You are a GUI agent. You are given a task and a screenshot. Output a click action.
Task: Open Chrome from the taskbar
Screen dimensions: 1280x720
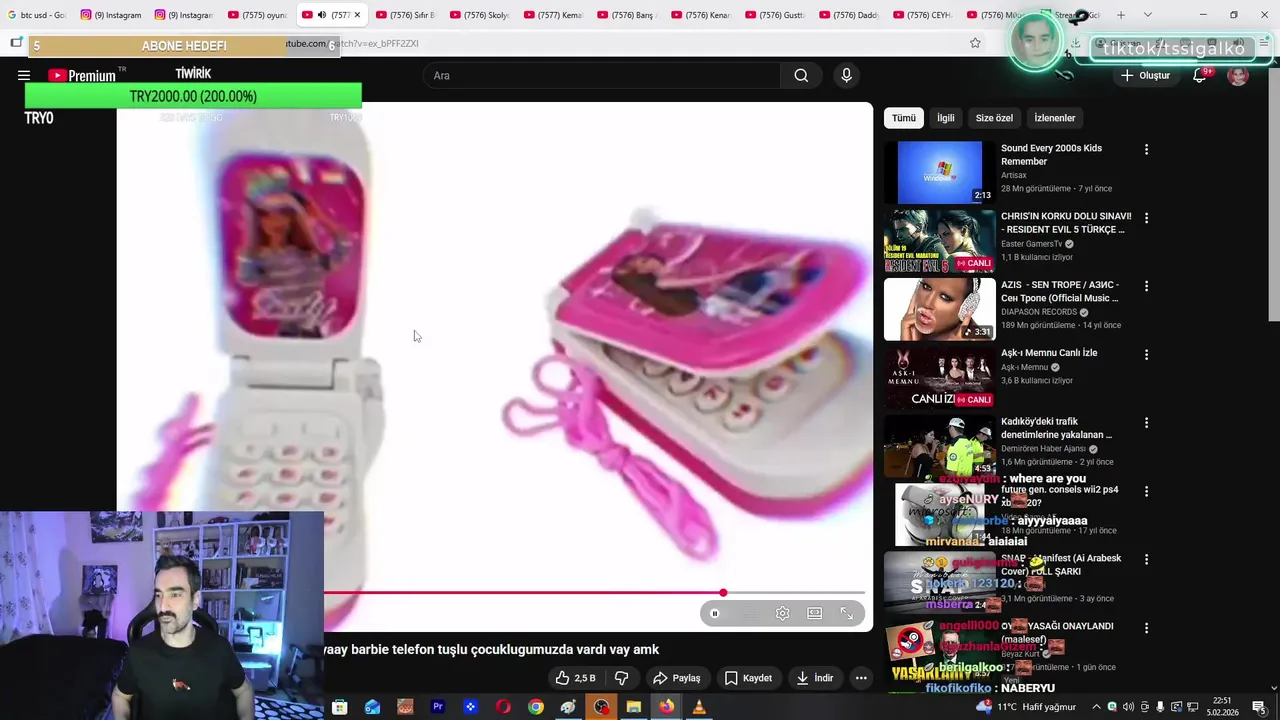point(536,707)
